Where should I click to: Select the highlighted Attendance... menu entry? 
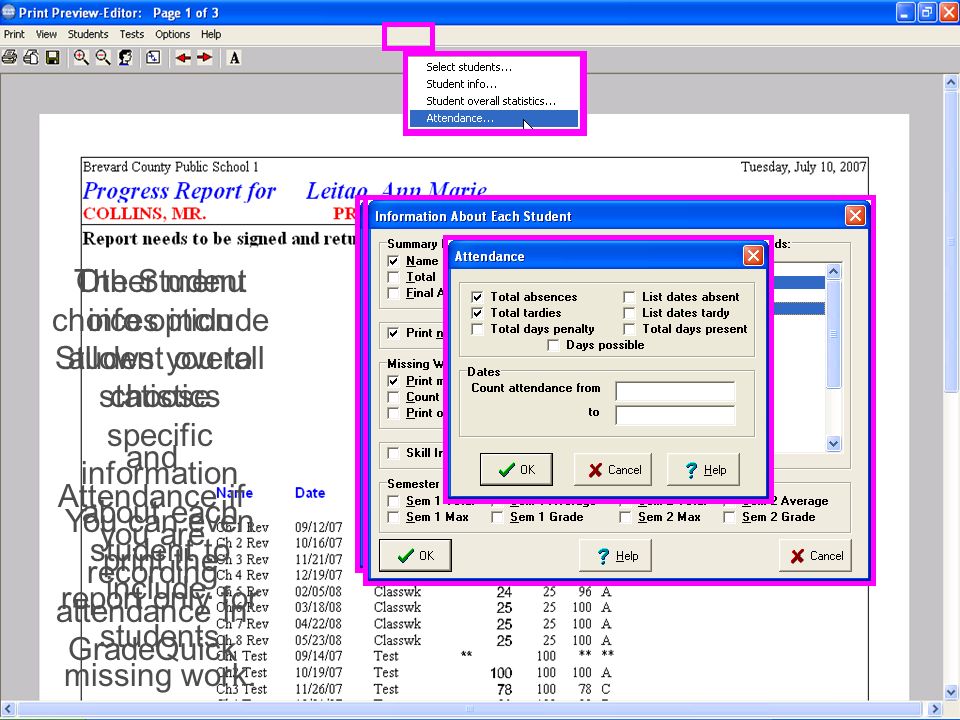tap(493, 118)
